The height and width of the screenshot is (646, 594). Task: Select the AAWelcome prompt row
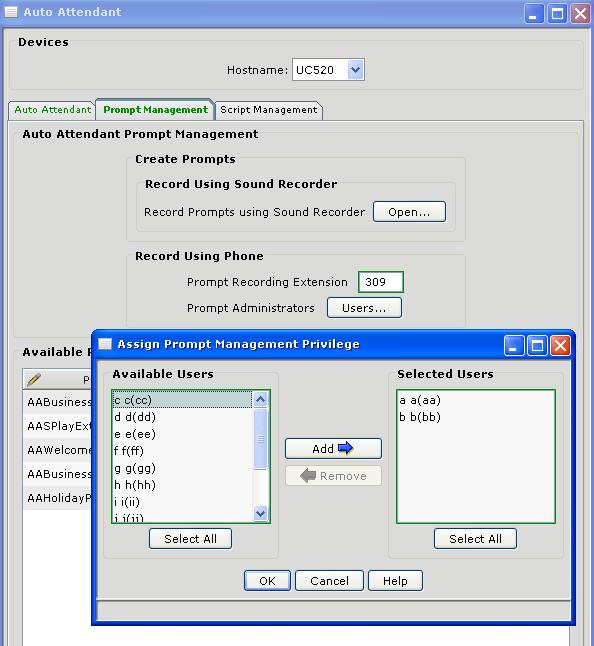57,450
